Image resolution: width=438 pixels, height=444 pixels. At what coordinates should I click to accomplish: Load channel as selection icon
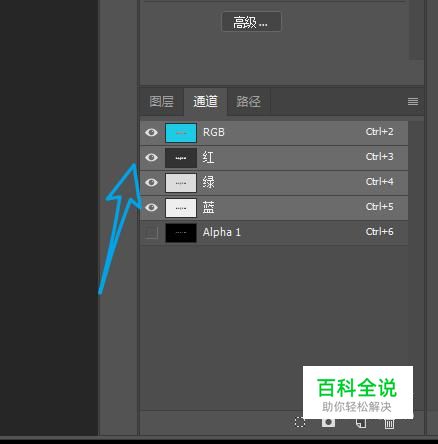click(300, 422)
